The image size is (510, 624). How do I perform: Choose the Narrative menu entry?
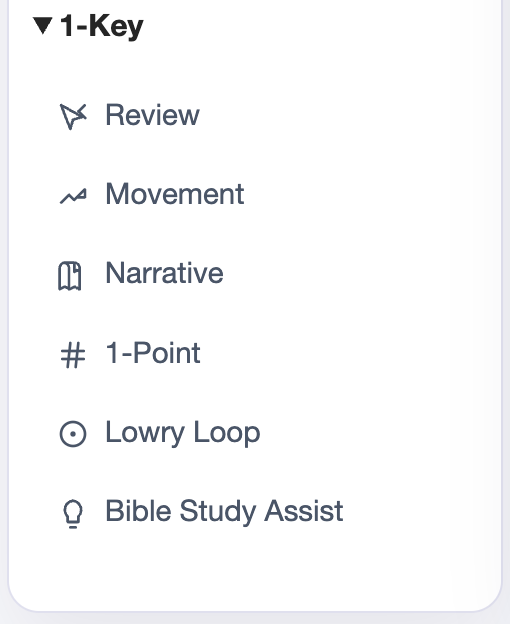tap(164, 273)
